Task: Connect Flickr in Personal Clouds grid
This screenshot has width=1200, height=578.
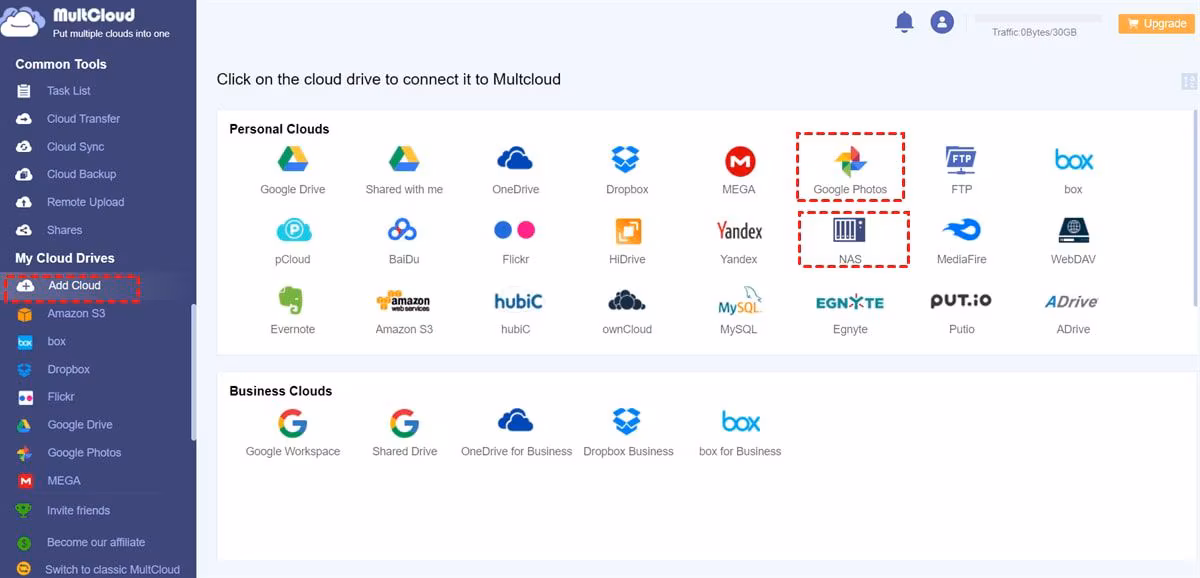Action: (515, 230)
